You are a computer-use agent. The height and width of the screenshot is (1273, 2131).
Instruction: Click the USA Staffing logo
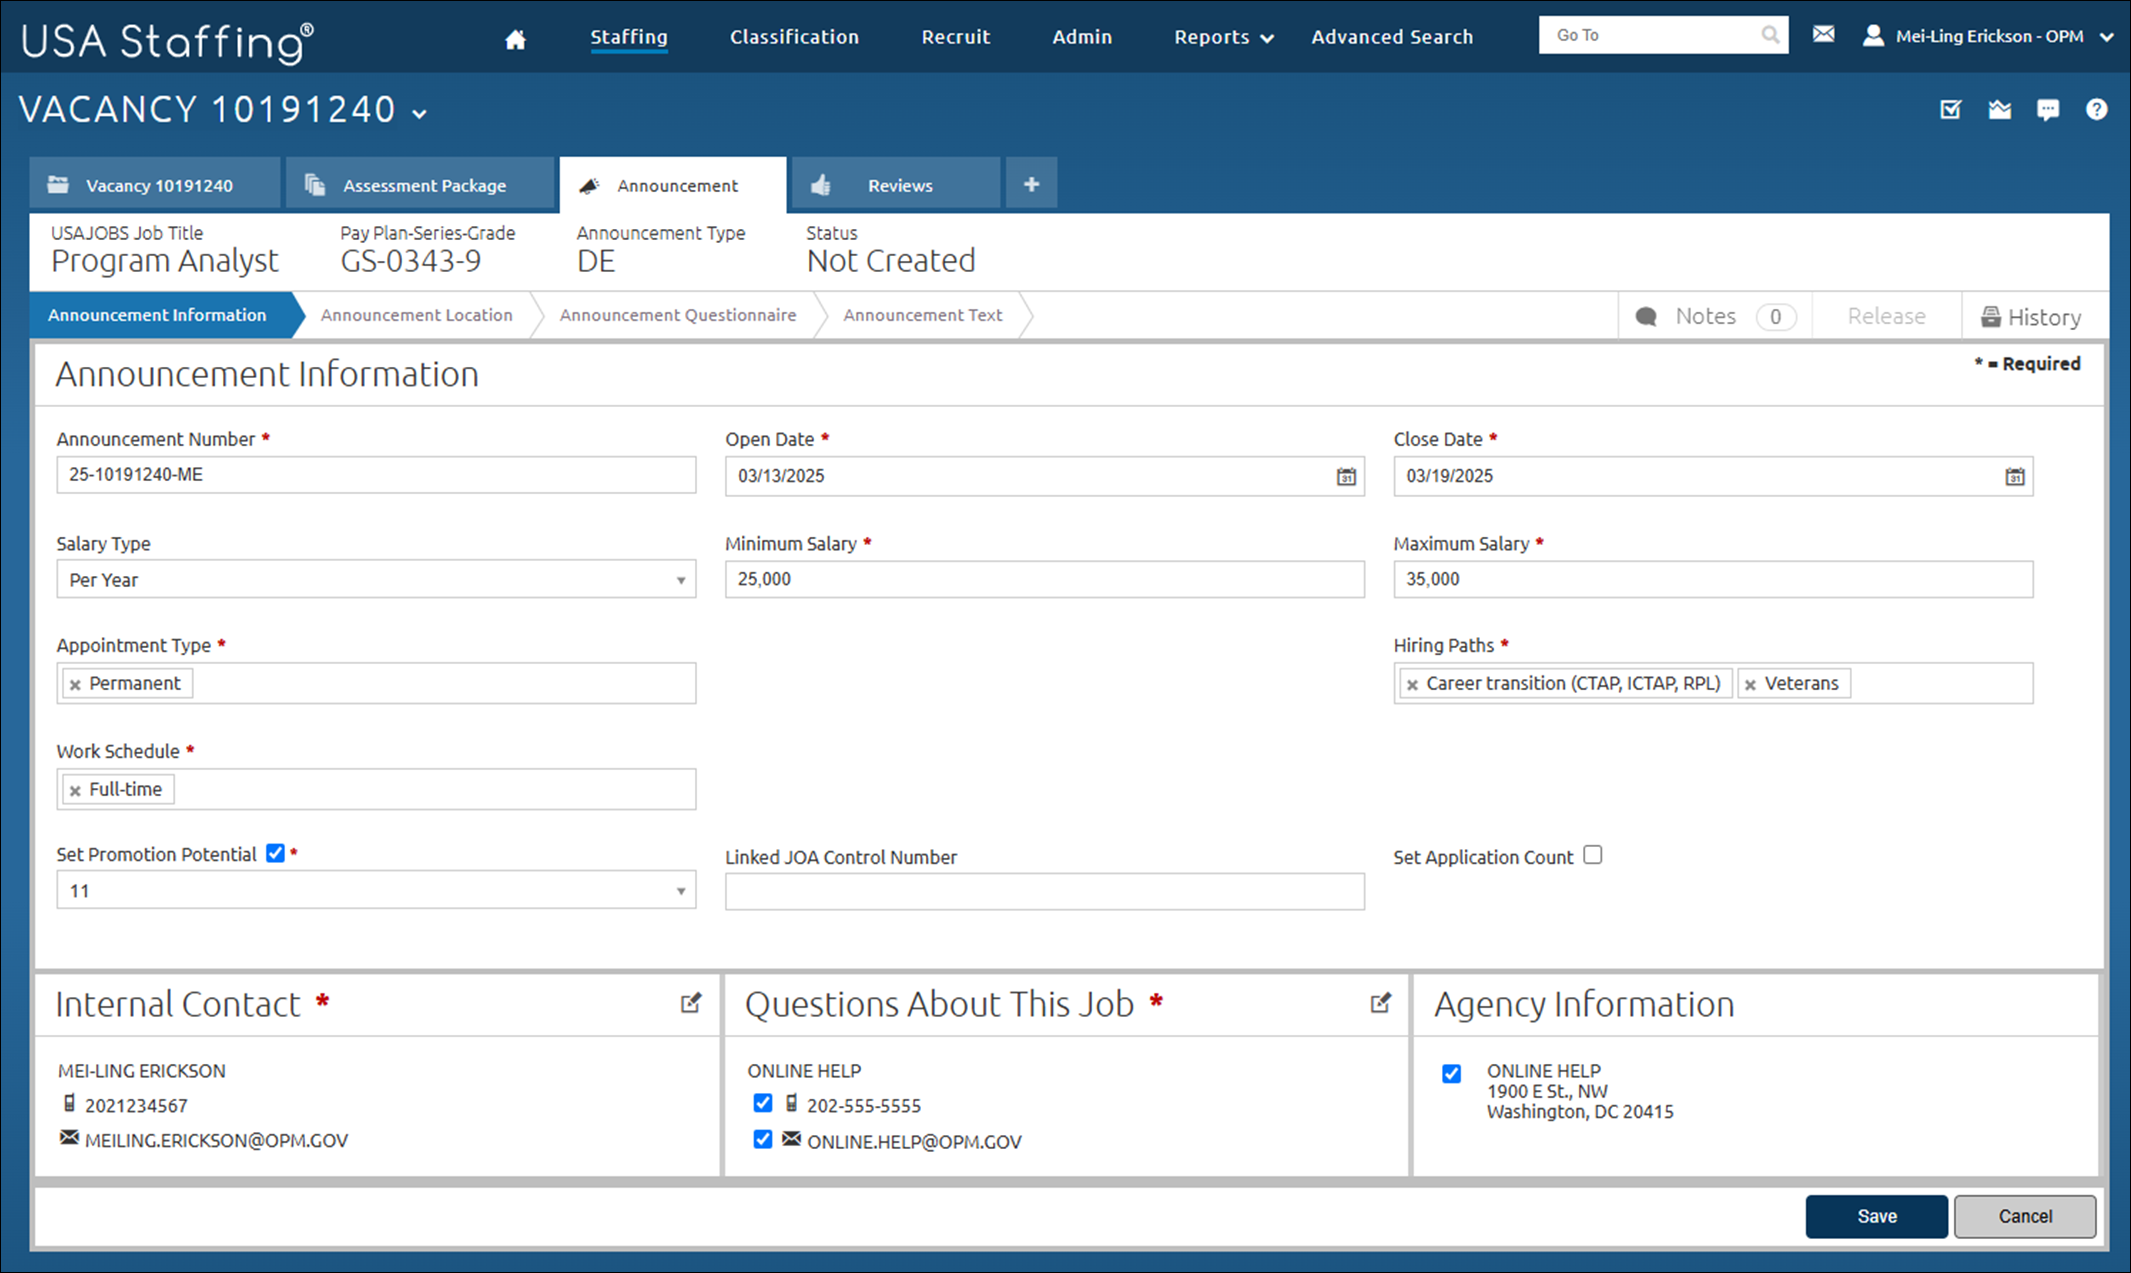click(x=167, y=41)
